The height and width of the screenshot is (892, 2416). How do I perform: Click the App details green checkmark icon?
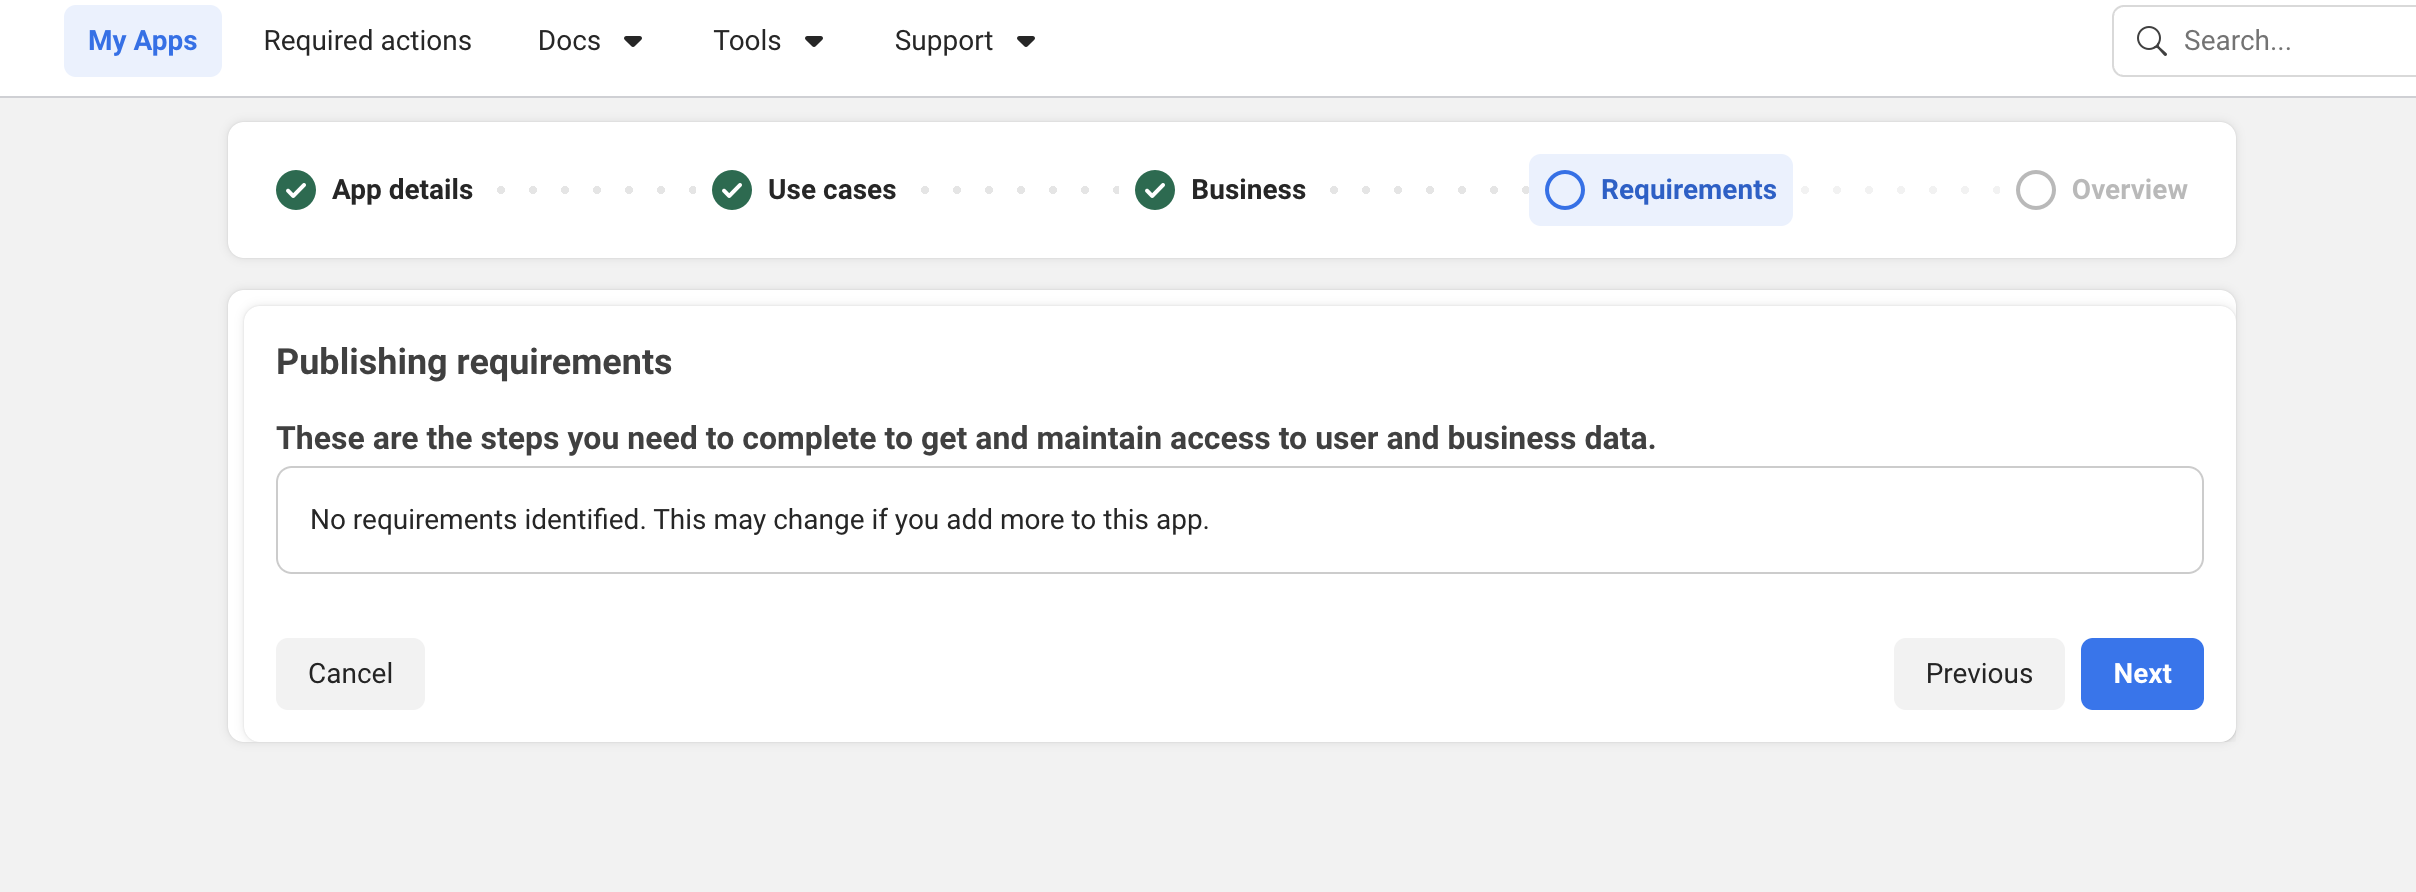(296, 190)
